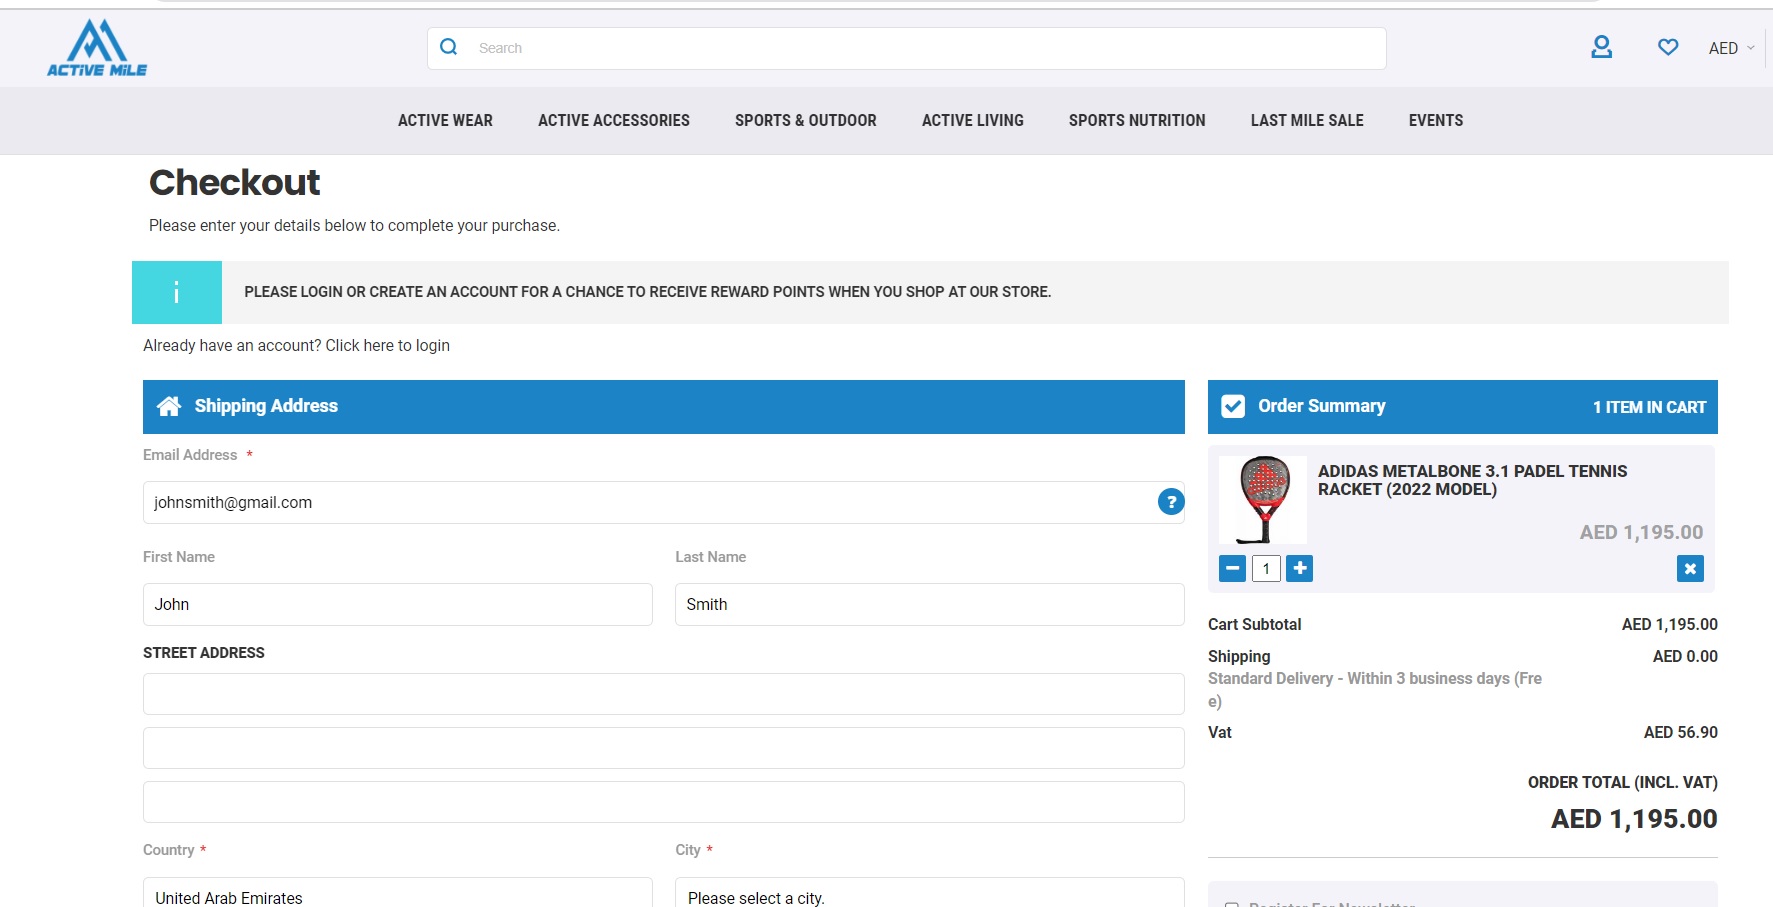Click the First Name field
The width and height of the screenshot is (1773, 907).
point(398,604)
